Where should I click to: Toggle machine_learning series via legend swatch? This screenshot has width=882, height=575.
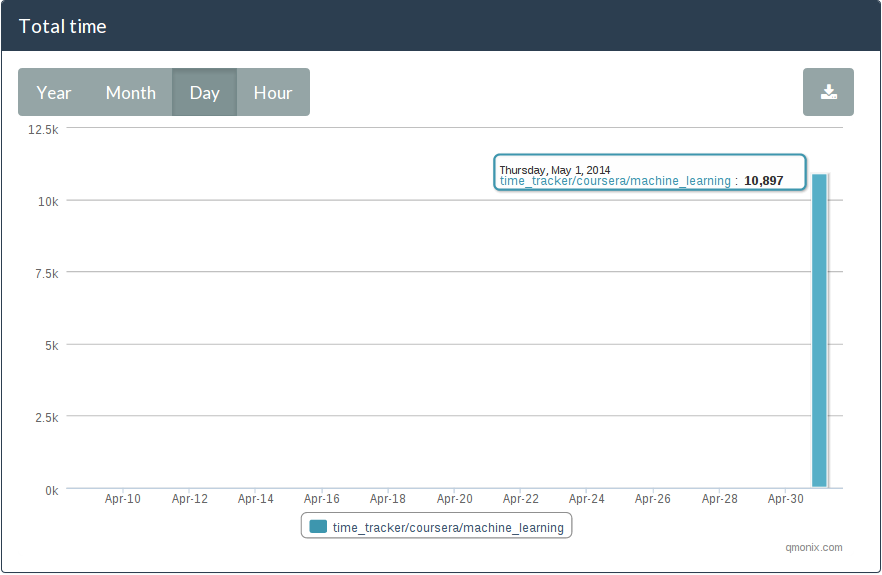(318, 527)
